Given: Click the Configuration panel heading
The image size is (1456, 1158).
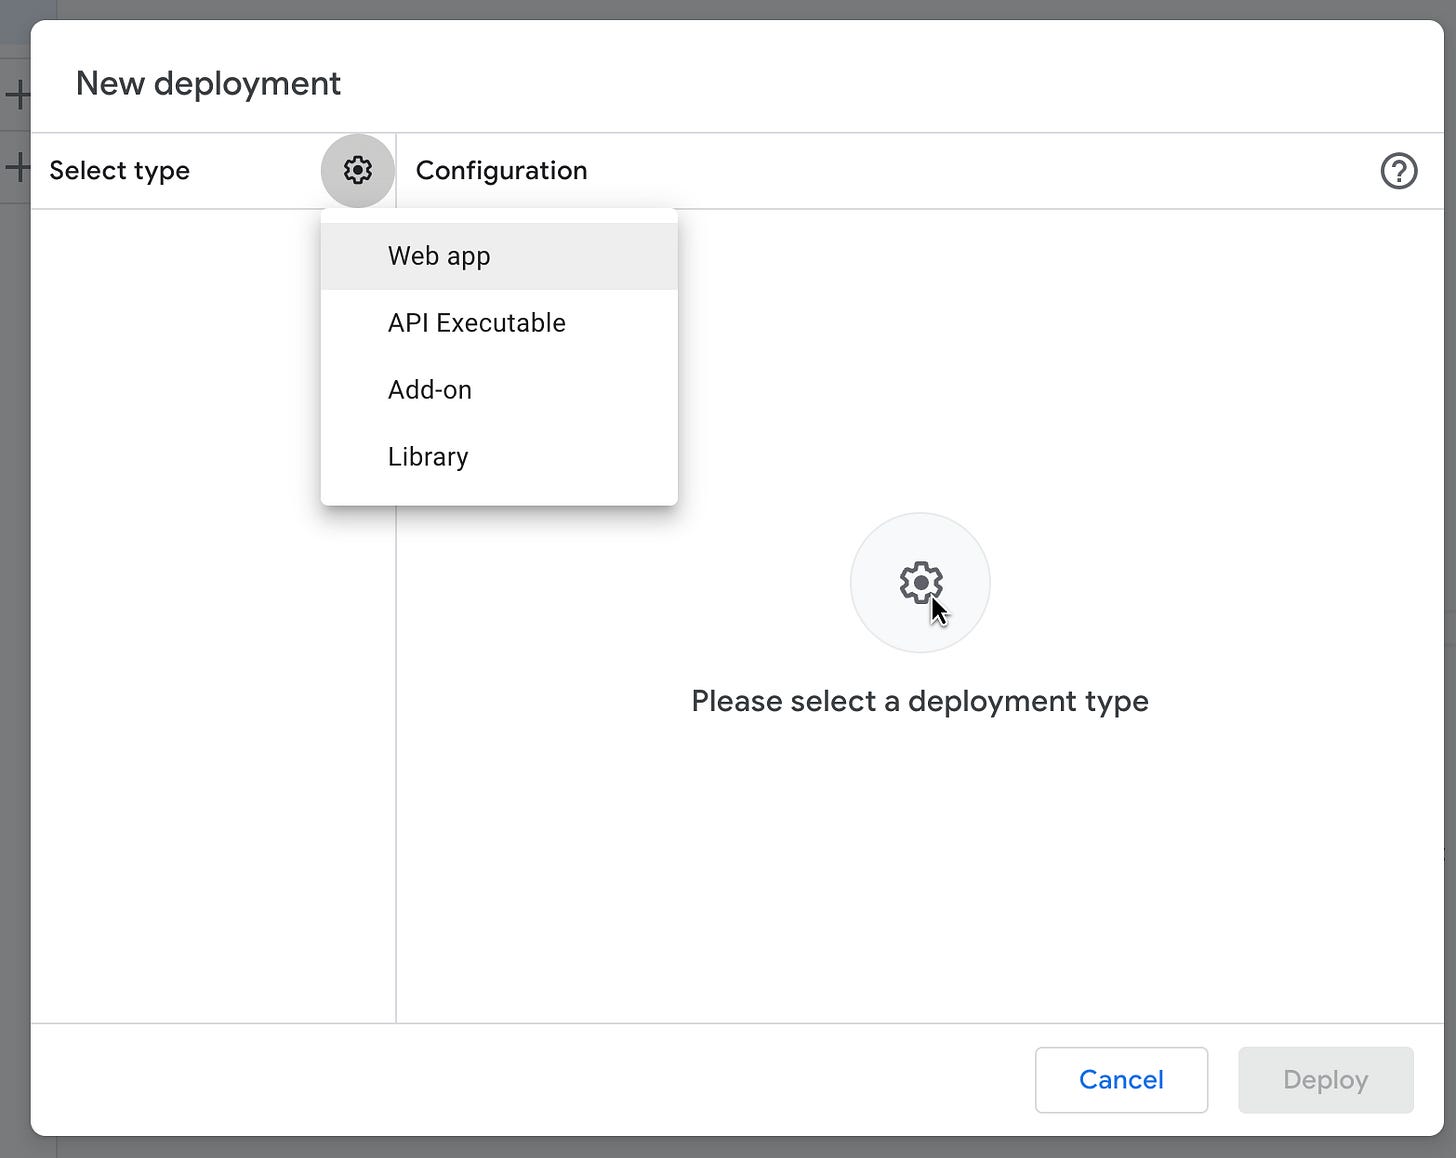Looking at the screenshot, I should (501, 170).
